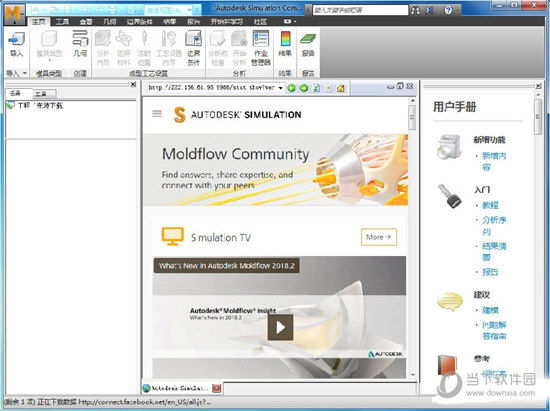Click the Moldflow Community banner
The height and width of the screenshot is (411, 550).
[275, 169]
